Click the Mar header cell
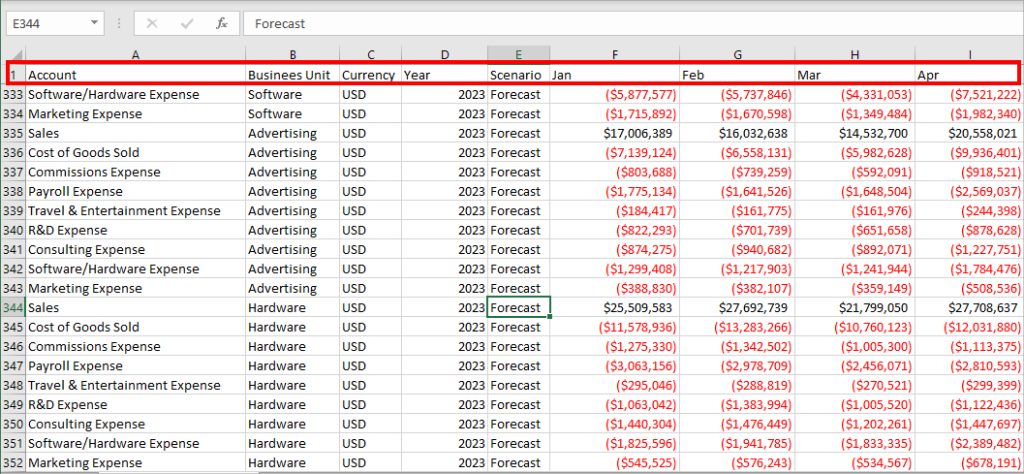 click(x=855, y=75)
